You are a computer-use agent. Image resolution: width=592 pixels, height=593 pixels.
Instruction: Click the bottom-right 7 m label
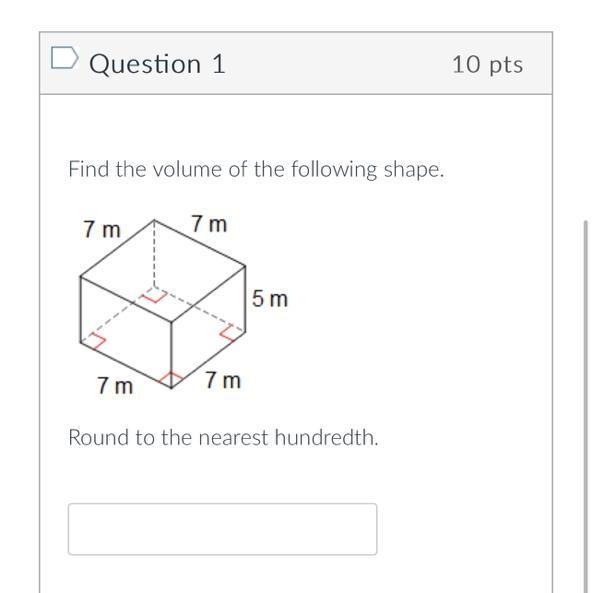(x=222, y=380)
